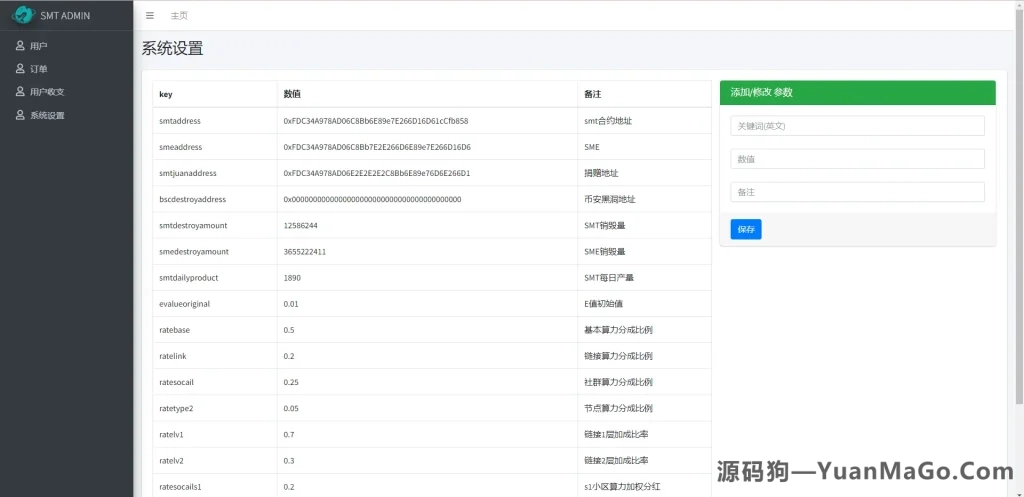This screenshot has height=497, width=1024.
Task: Click the icon beside 系统设置
Action: tap(20, 114)
